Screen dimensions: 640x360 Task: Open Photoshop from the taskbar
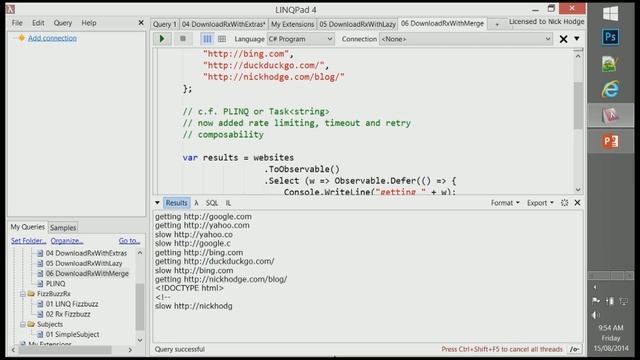pyautogui.click(x=611, y=38)
